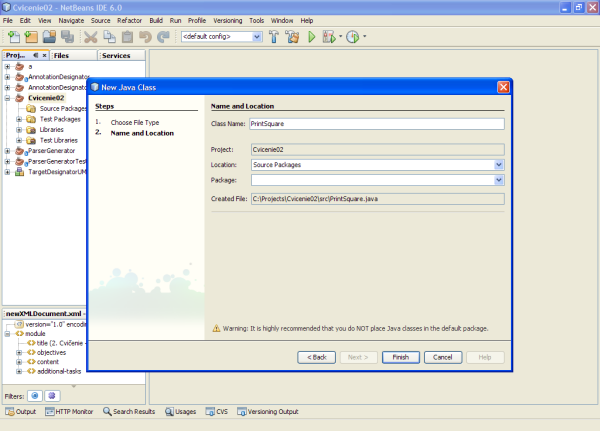Open the Profile menu
The width and height of the screenshot is (600, 431).
tap(197, 21)
